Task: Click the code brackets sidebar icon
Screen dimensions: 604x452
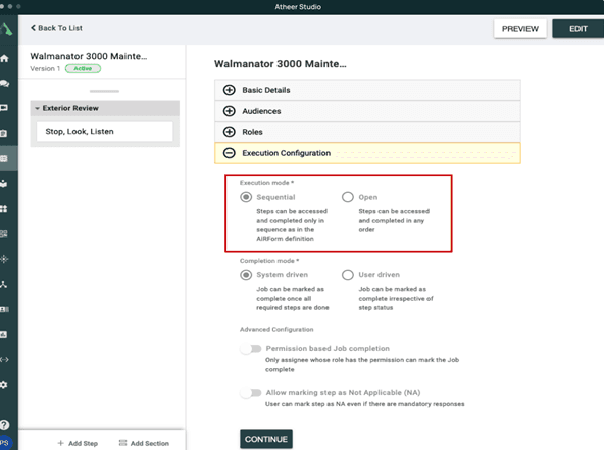Action: point(4,360)
